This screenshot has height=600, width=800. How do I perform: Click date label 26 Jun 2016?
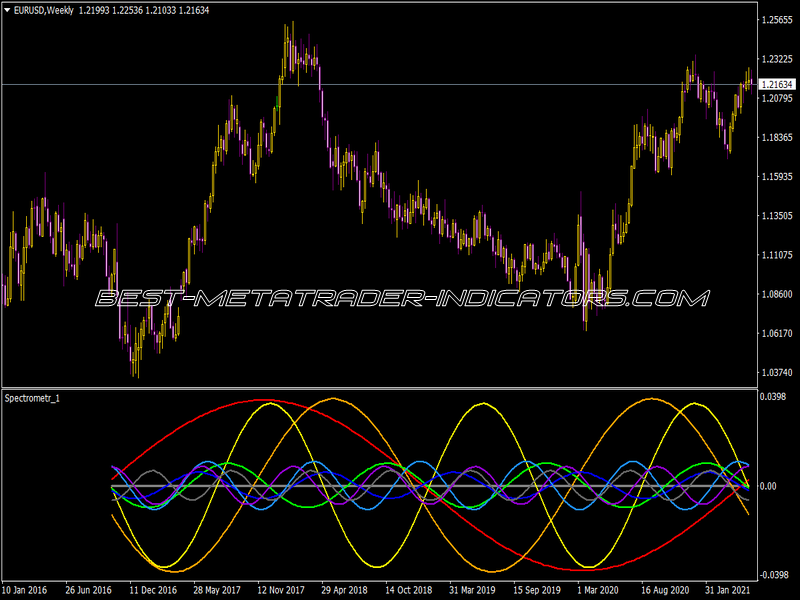(x=88, y=590)
